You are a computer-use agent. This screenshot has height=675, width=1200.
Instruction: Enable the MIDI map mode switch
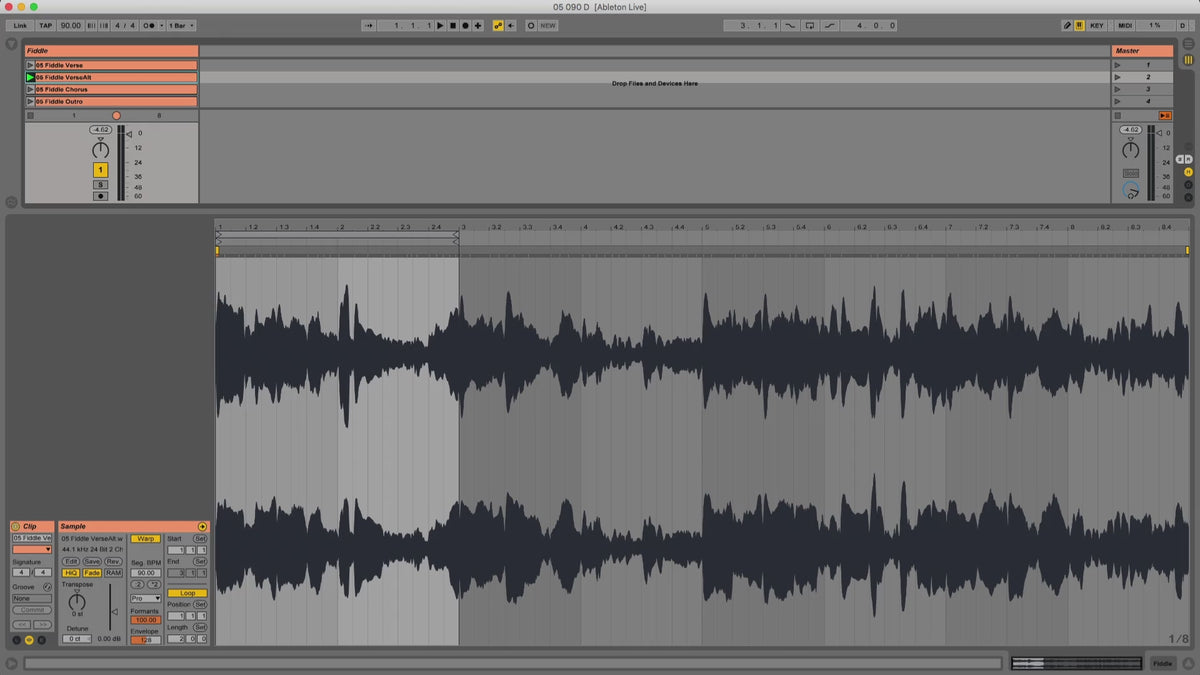1125,25
